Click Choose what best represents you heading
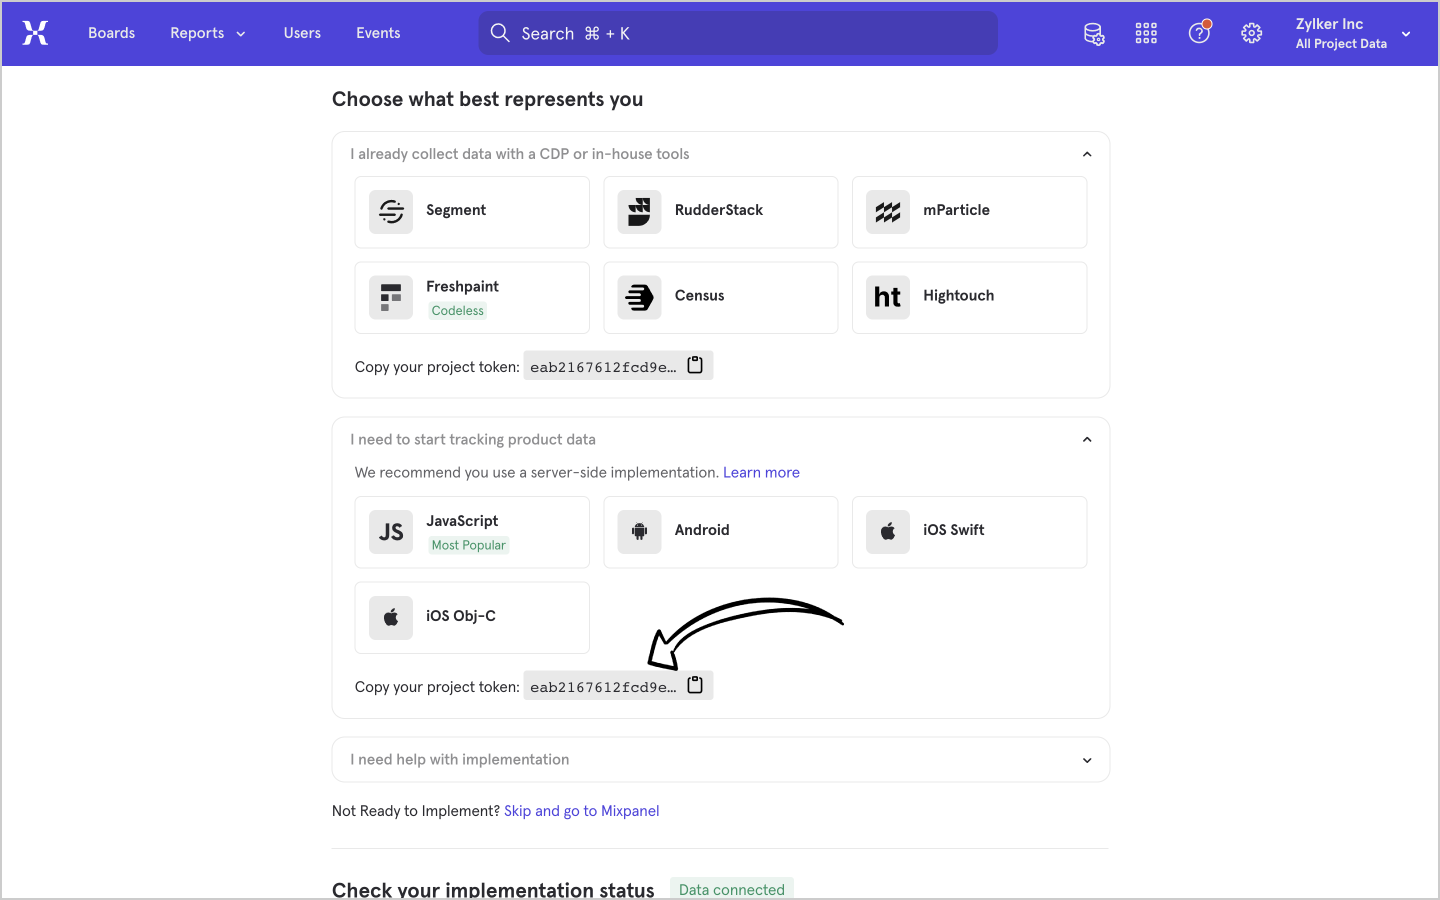The height and width of the screenshot is (900, 1440). click(x=487, y=99)
